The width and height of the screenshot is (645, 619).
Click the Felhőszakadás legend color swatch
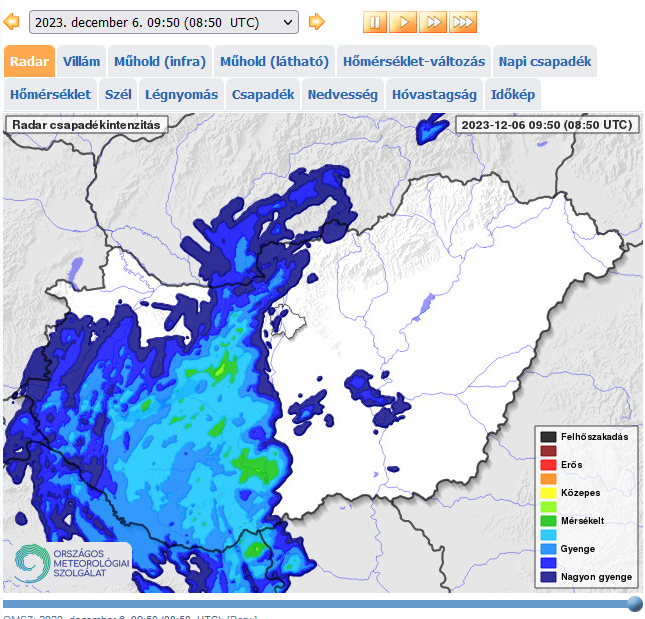pos(548,437)
